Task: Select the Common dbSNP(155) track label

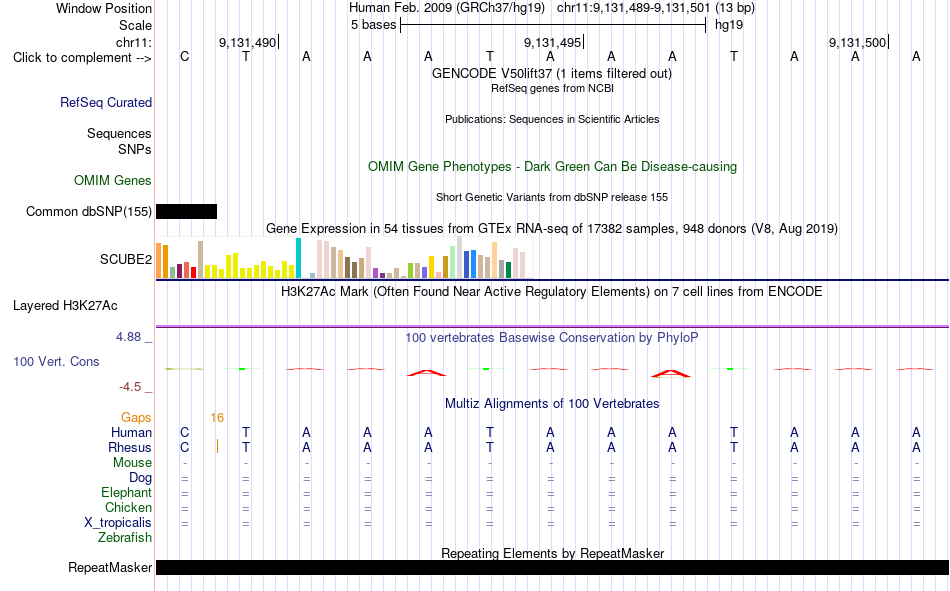Action: (x=89, y=212)
